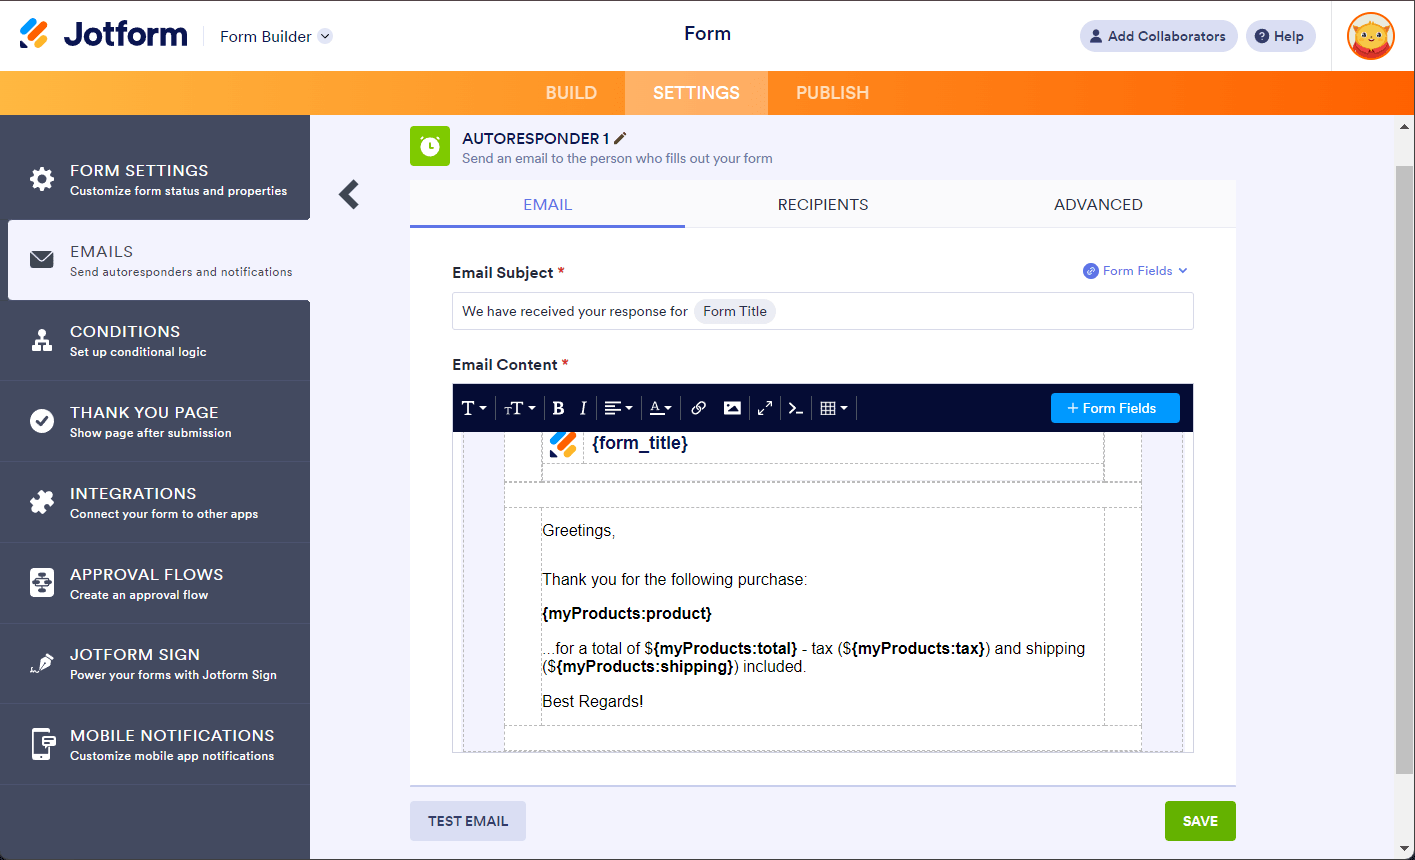Image resolution: width=1415 pixels, height=860 pixels.
Task: Save the autoresponder email
Action: click(1200, 821)
